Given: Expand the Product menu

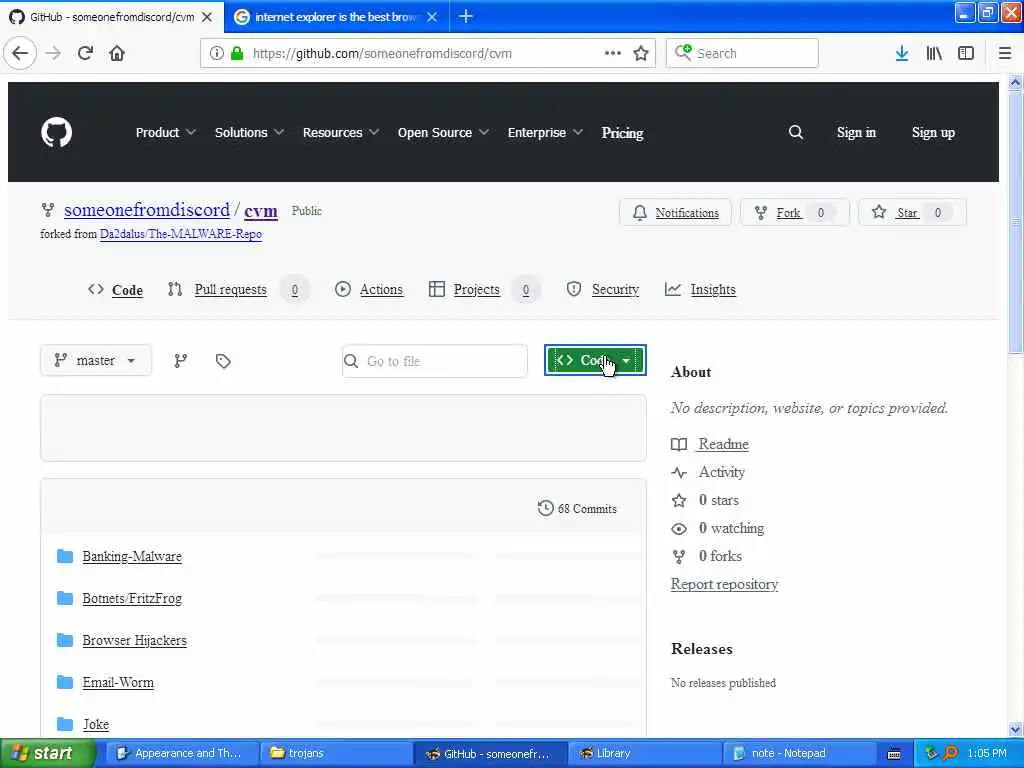Looking at the screenshot, I should pyautogui.click(x=165, y=133).
